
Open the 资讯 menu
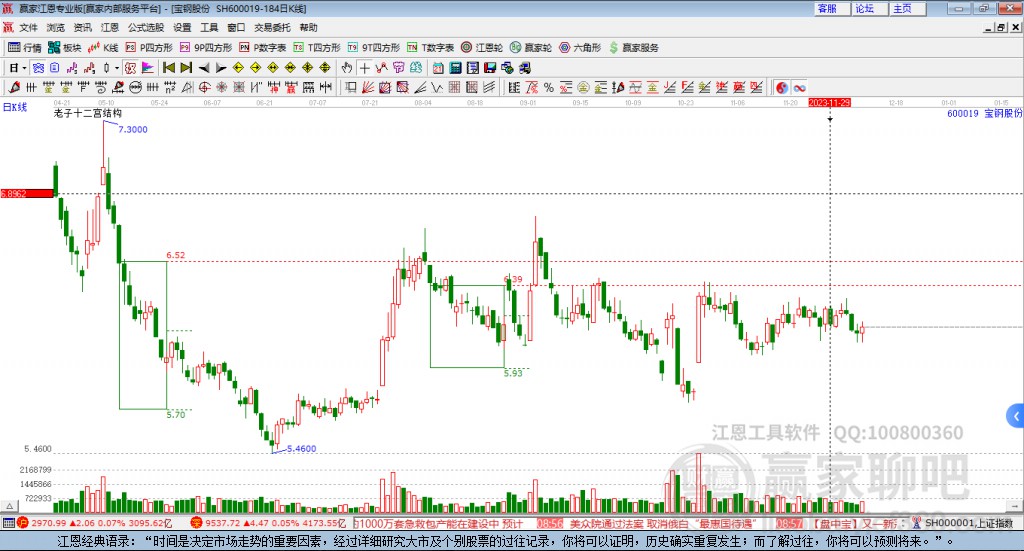tap(82, 27)
